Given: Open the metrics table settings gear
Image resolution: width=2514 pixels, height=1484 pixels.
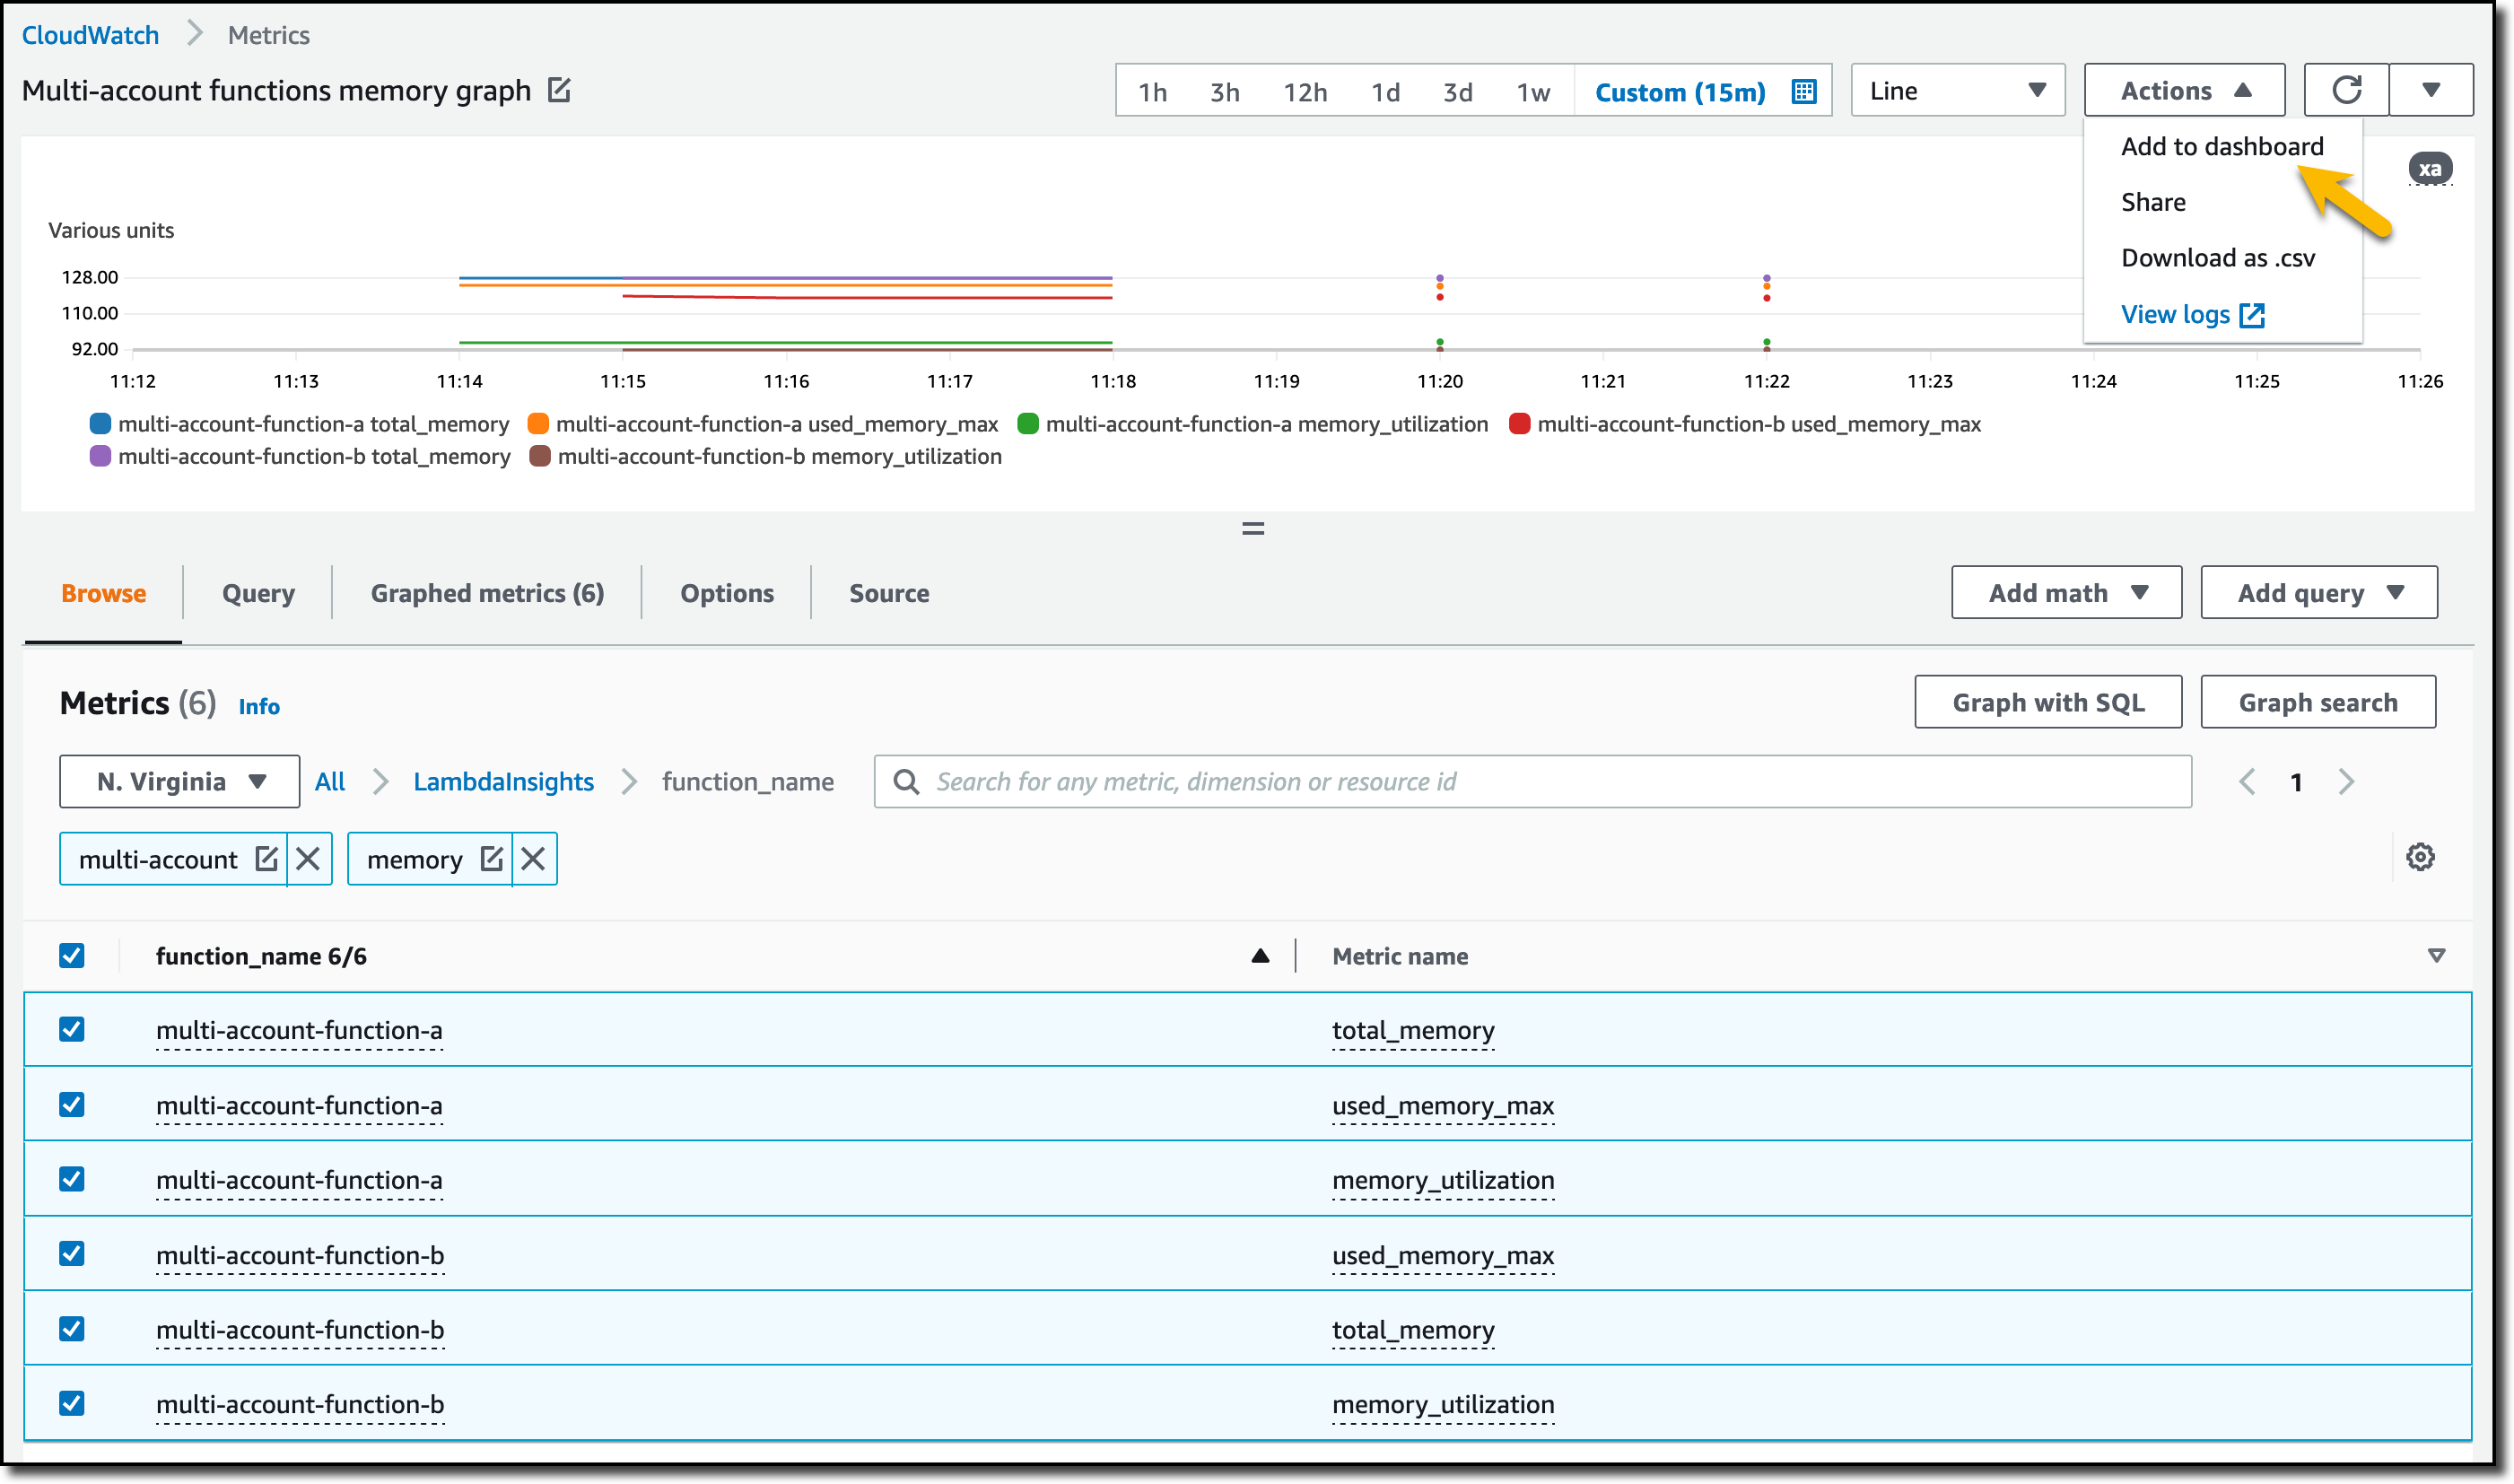Looking at the screenshot, I should coord(2420,857).
